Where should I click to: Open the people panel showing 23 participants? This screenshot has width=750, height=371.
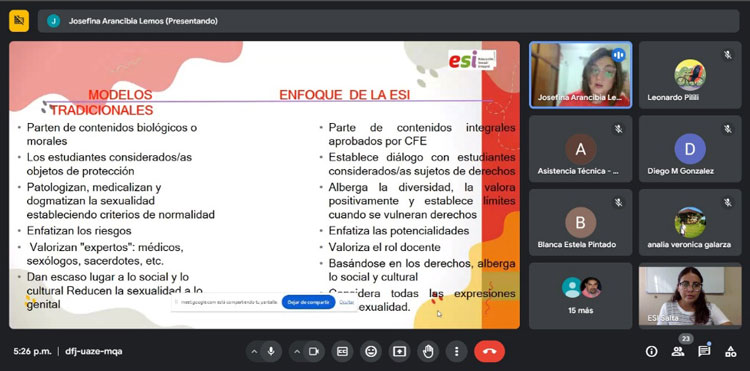(678, 352)
